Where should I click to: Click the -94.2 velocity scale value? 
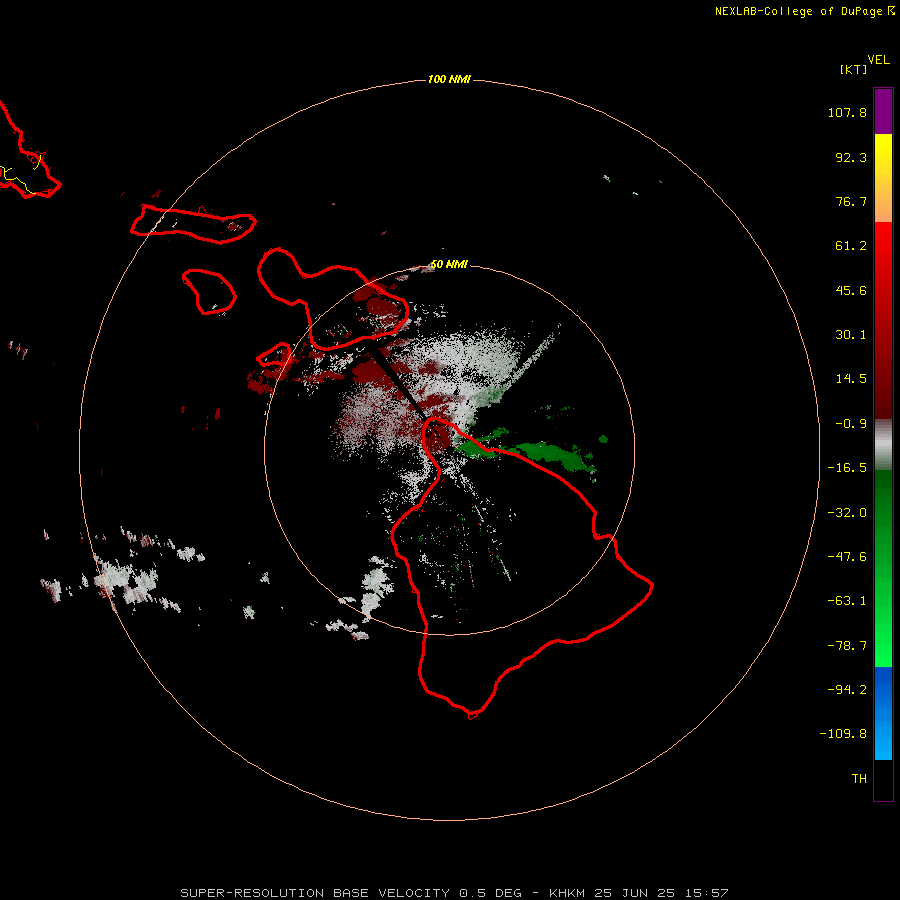click(x=847, y=689)
